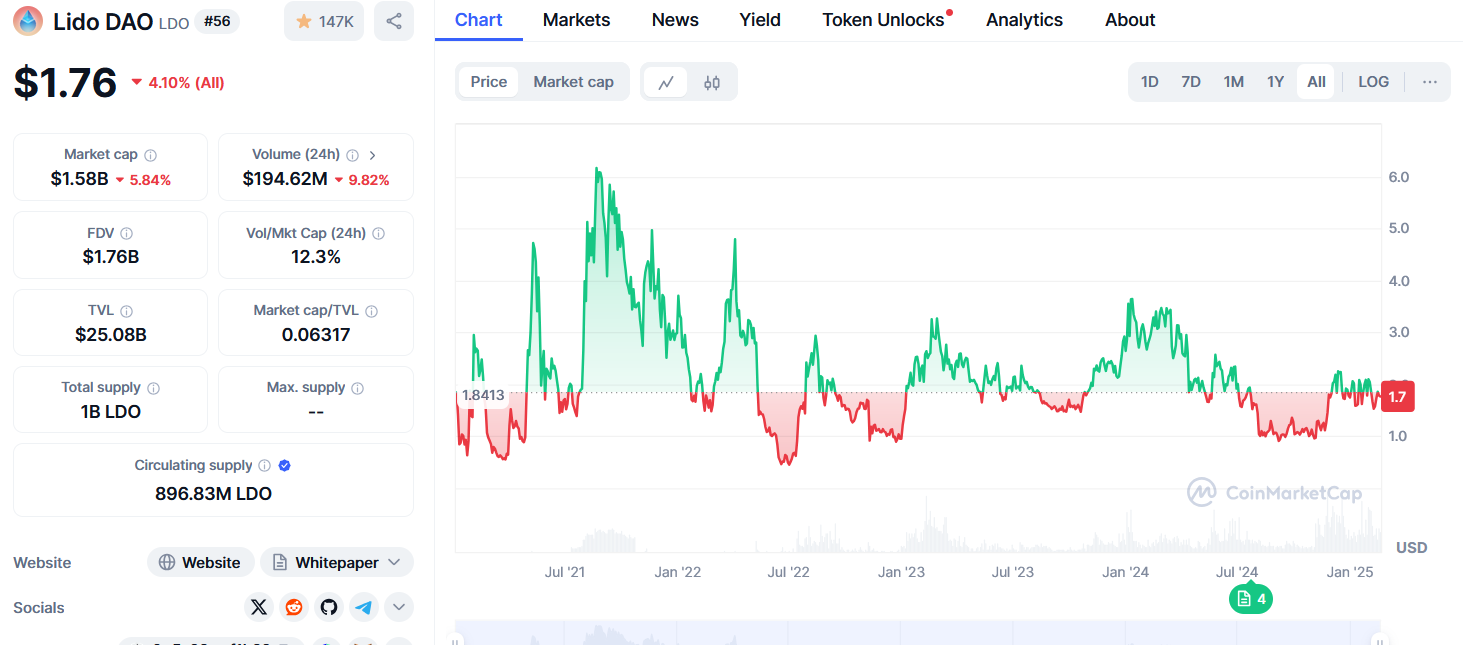Viewport: 1463px width, 645px height.
Task: Switch to the line chart icon
Action: coord(666,82)
